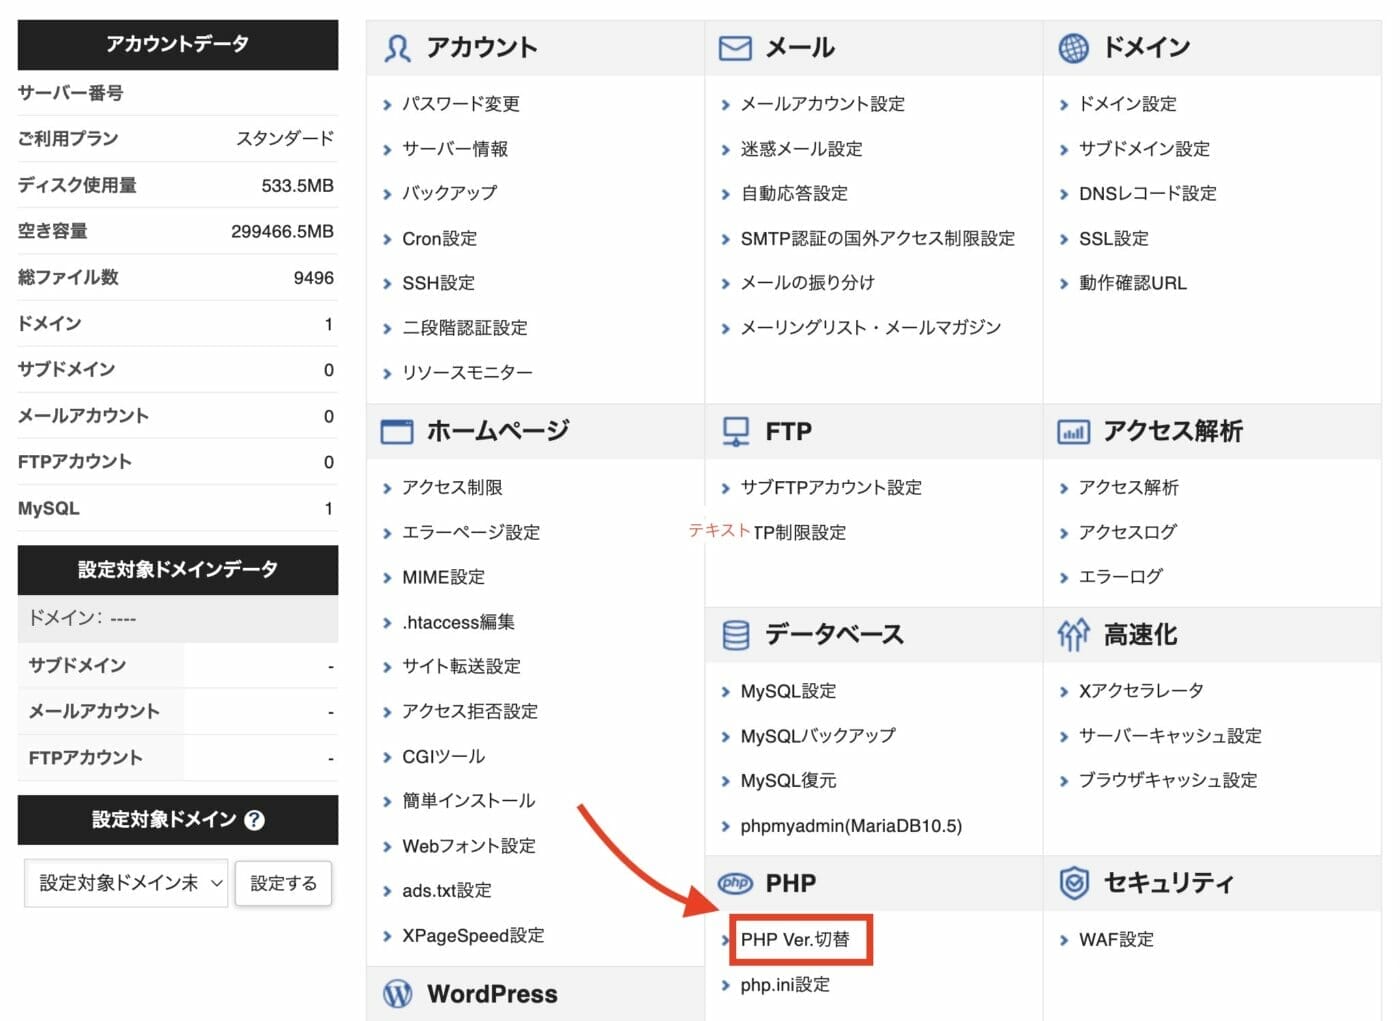
Task: Click パスワード変更 under アカウント
Action: pyautogui.click(x=463, y=103)
